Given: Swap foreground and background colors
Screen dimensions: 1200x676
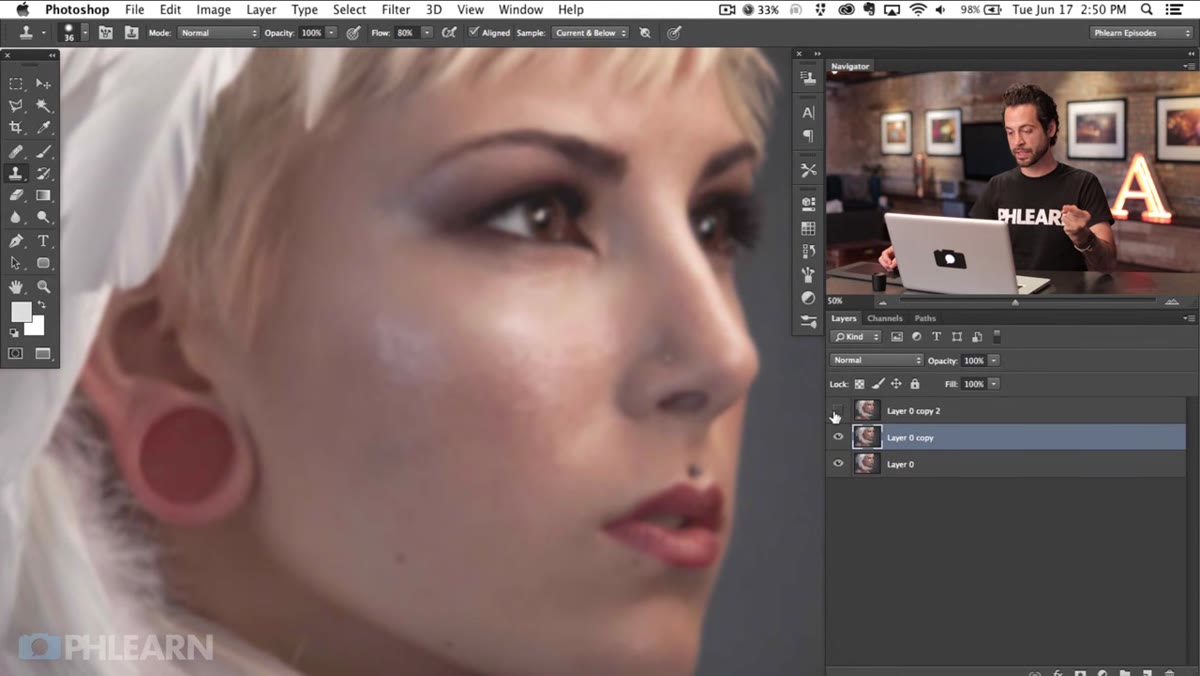Looking at the screenshot, I should [42, 304].
